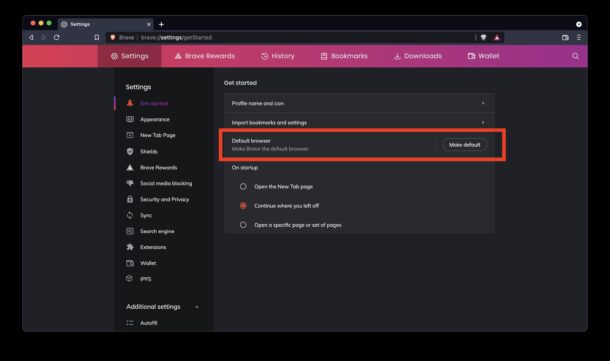The width and height of the screenshot is (610, 361).
Task: Select 'Open the New Tab page' radio option
Action: point(243,186)
